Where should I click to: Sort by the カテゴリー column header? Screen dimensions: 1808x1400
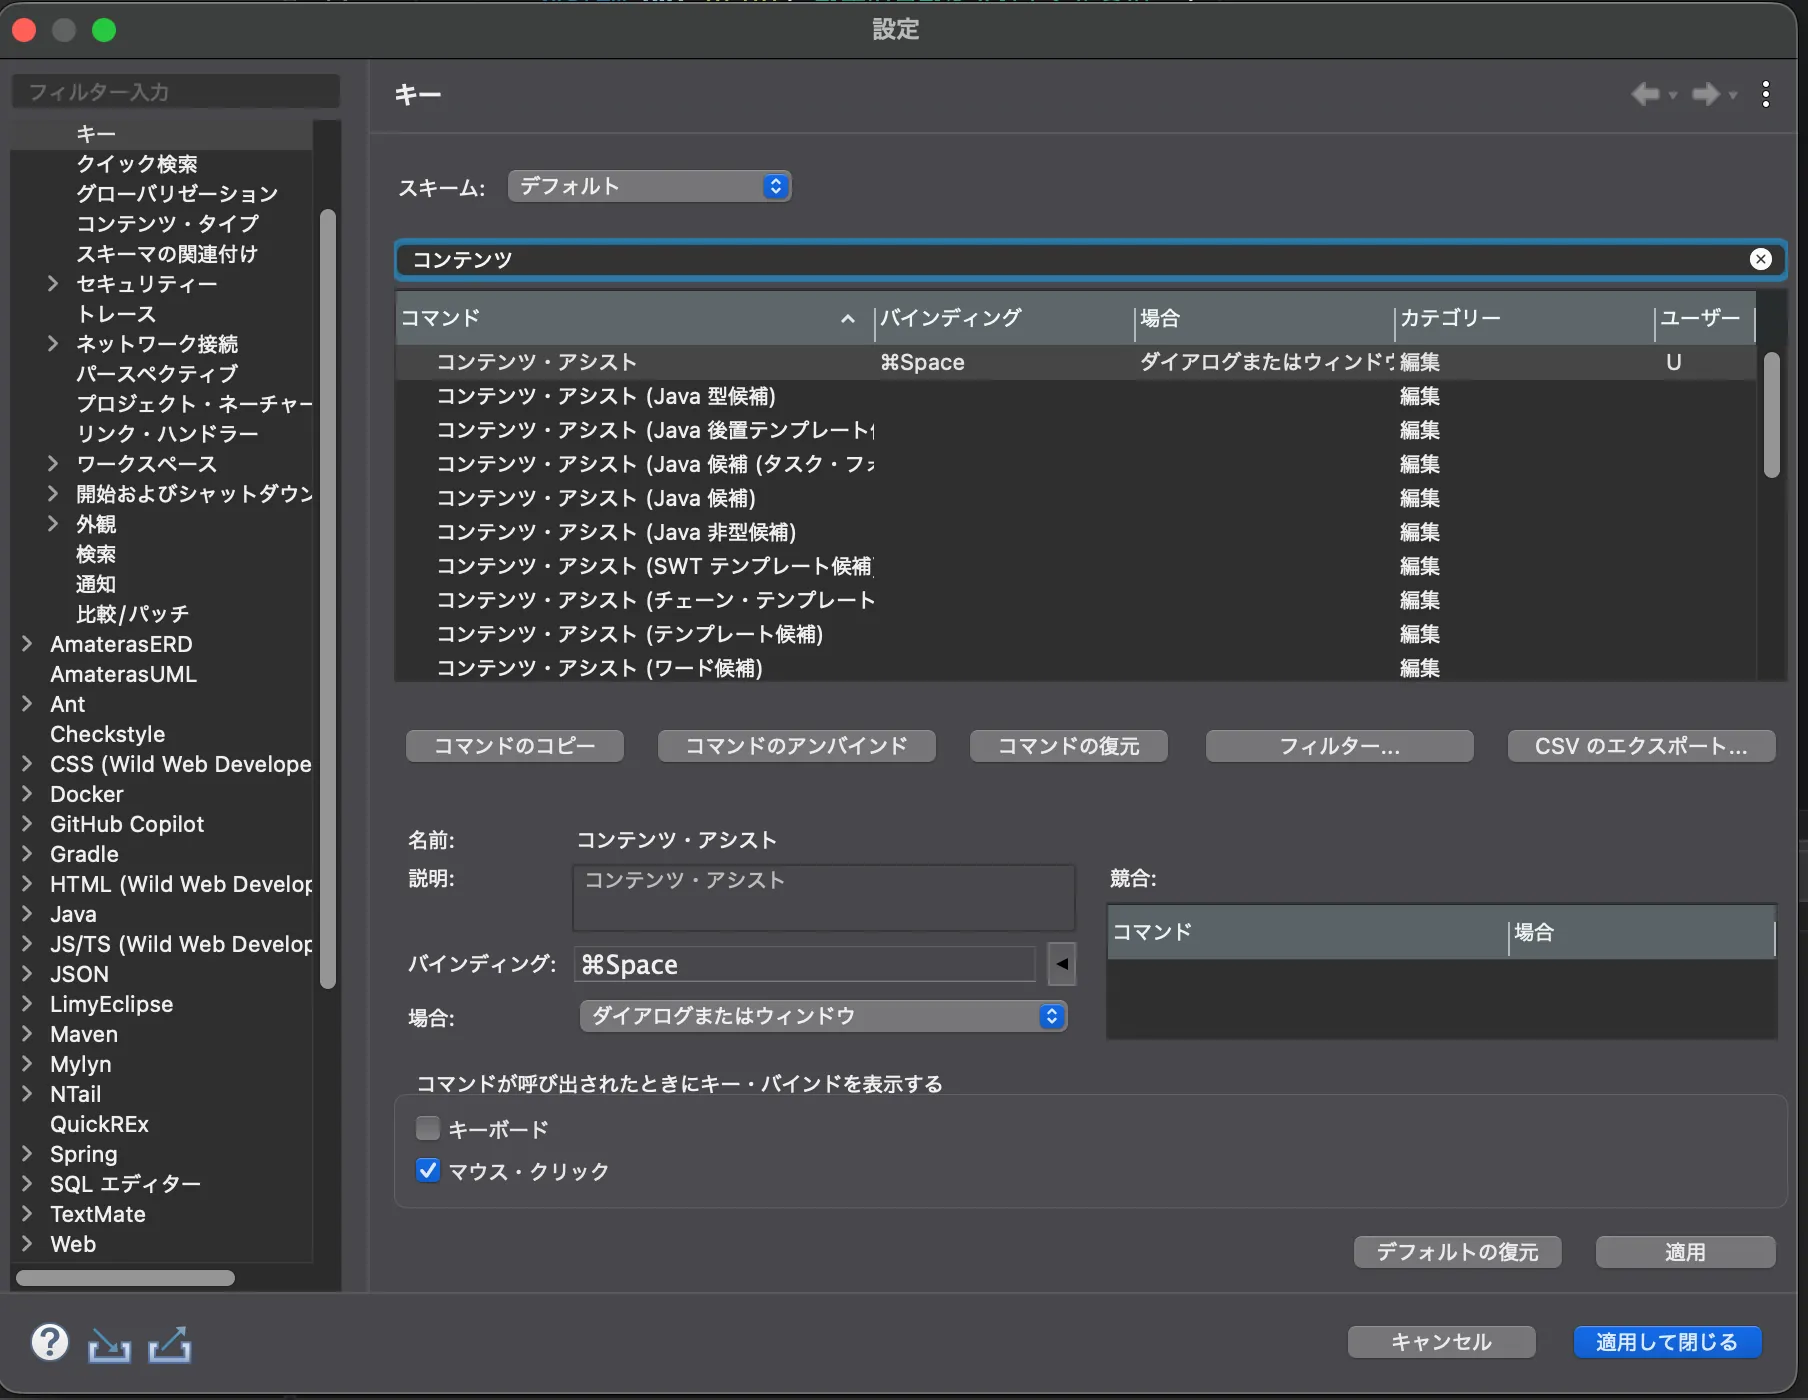point(1524,318)
